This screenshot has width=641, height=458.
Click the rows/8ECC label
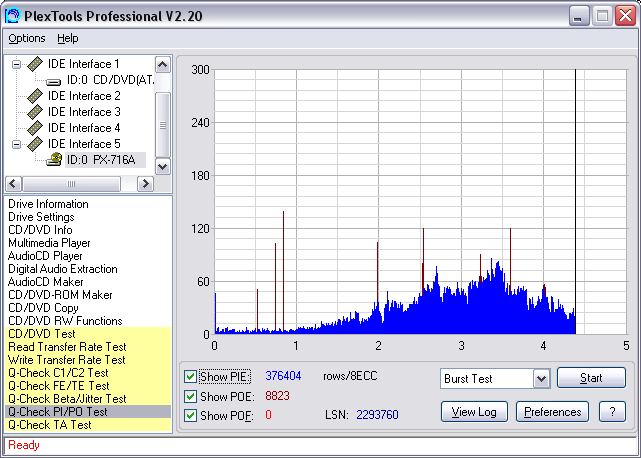pos(350,376)
